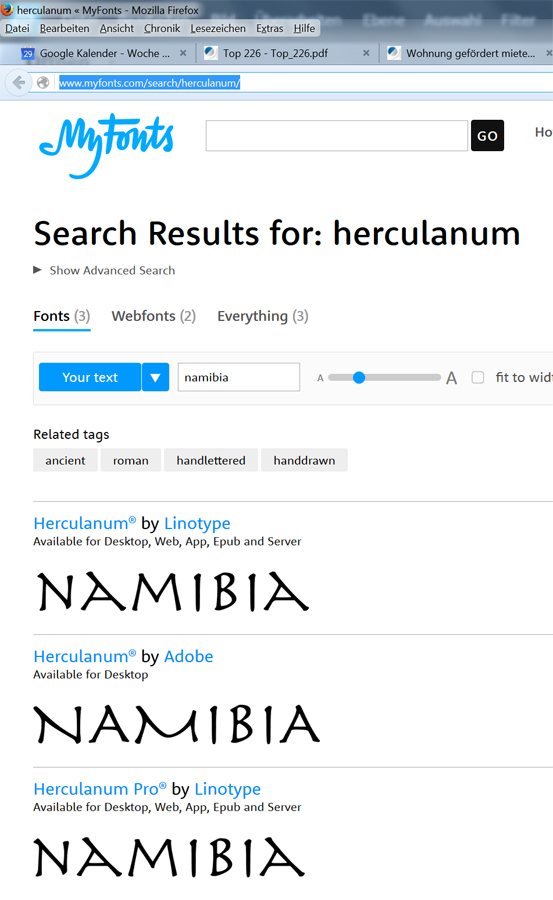Click the Google Kalender tab calendar icon
This screenshot has width=553, height=900.
click(28, 53)
